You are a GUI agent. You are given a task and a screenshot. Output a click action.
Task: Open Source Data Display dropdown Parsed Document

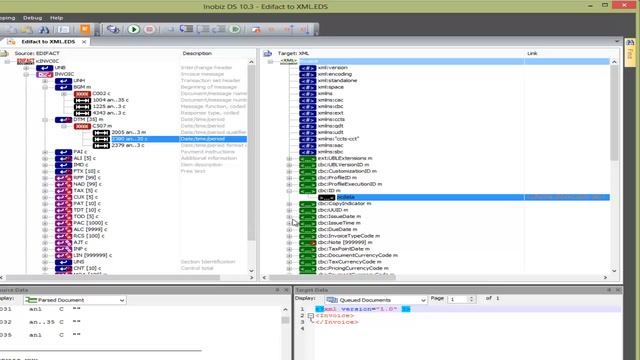click(74, 300)
